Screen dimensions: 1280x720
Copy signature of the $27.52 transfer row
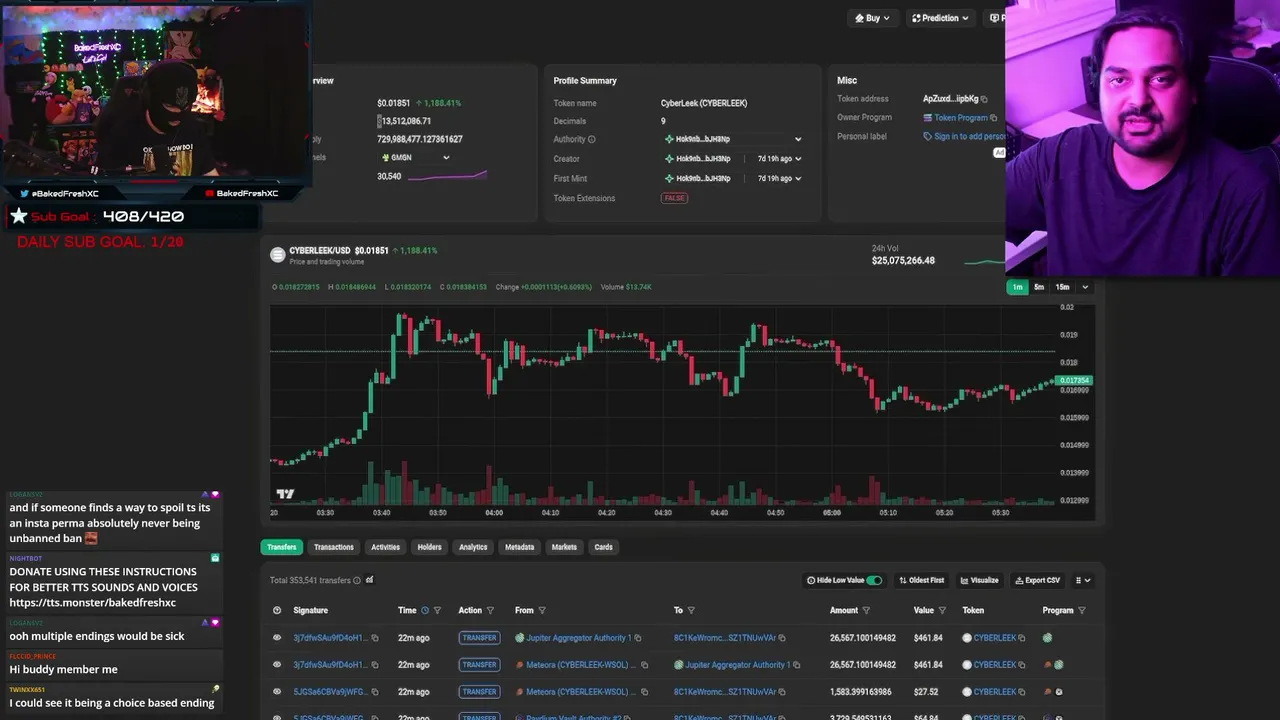[x=375, y=692]
